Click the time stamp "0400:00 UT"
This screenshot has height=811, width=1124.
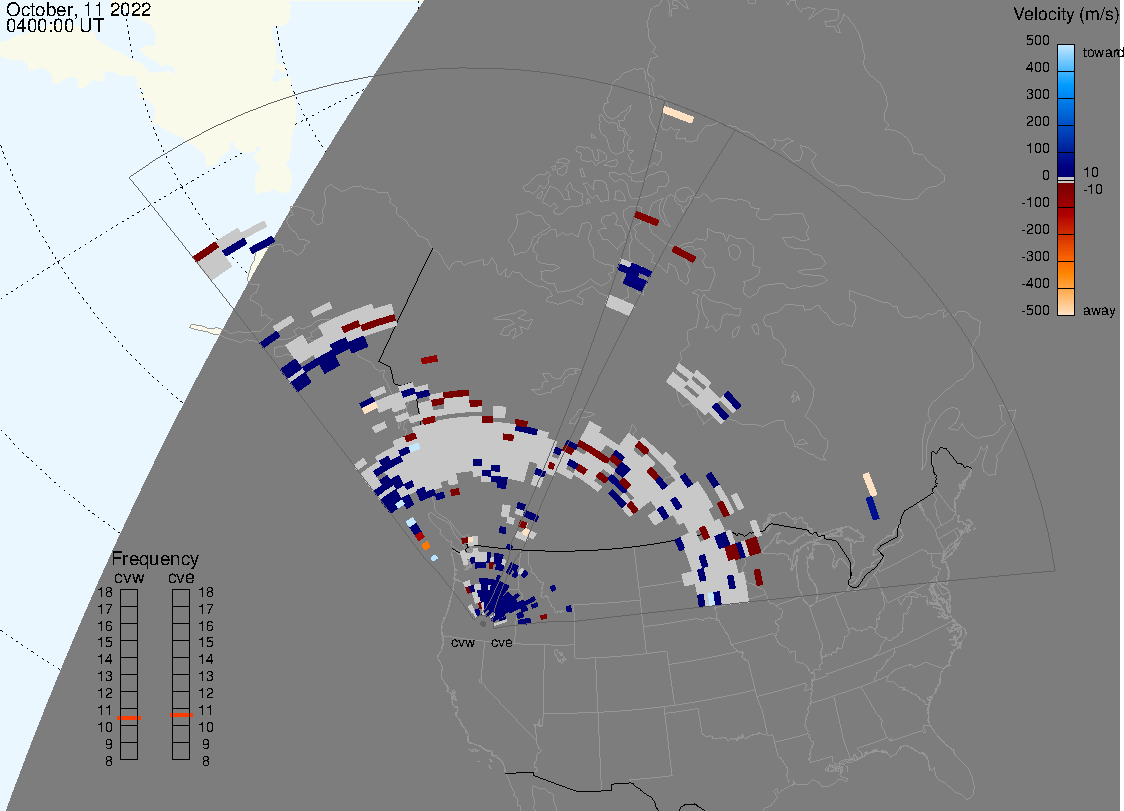click(54, 26)
